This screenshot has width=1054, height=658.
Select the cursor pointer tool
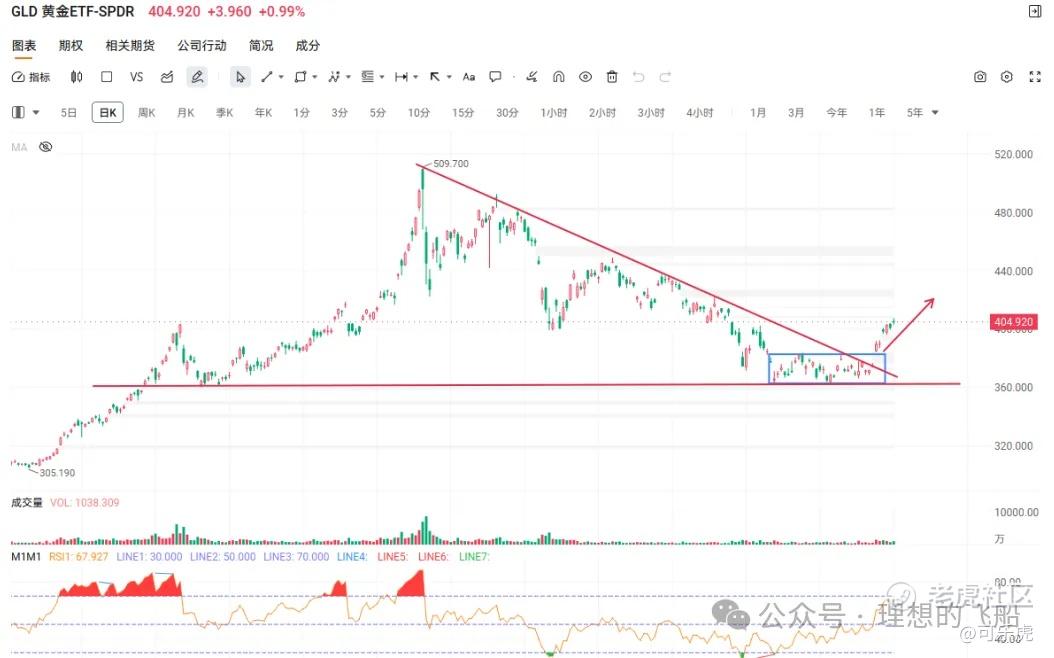pos(240,77)
